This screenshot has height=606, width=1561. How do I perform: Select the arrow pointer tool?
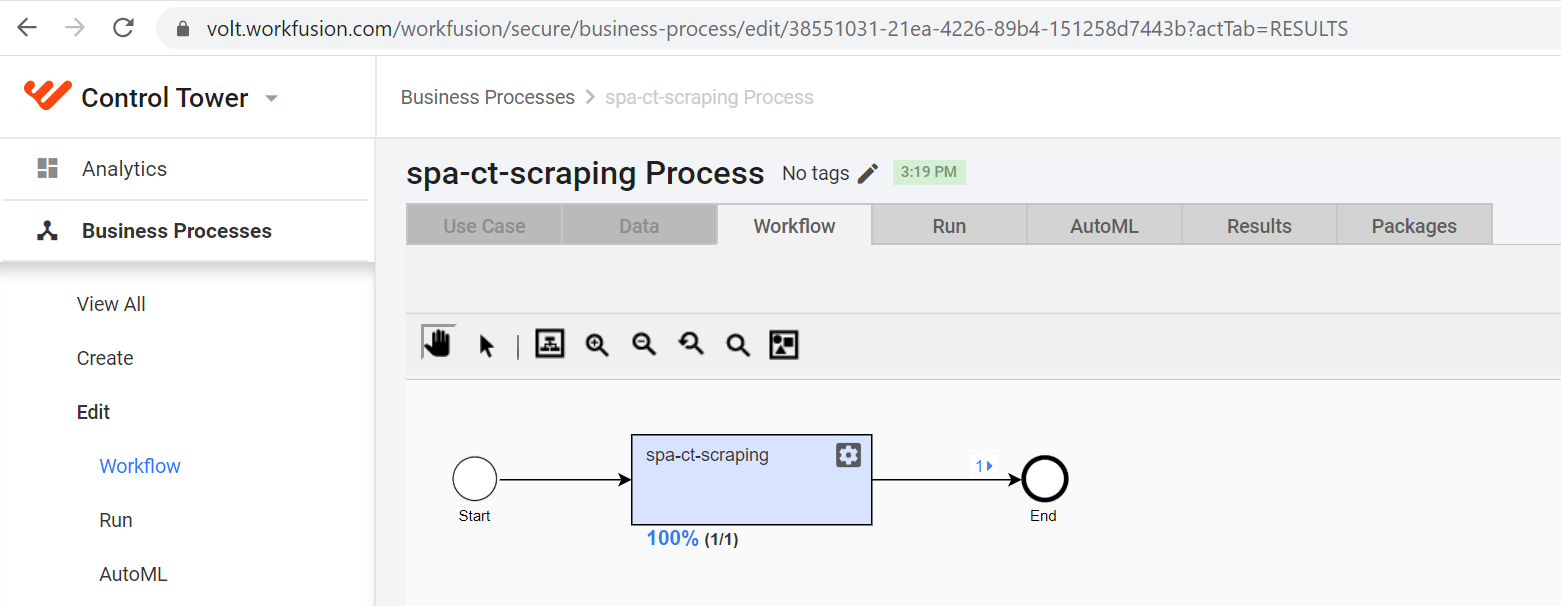coord(487,346)
